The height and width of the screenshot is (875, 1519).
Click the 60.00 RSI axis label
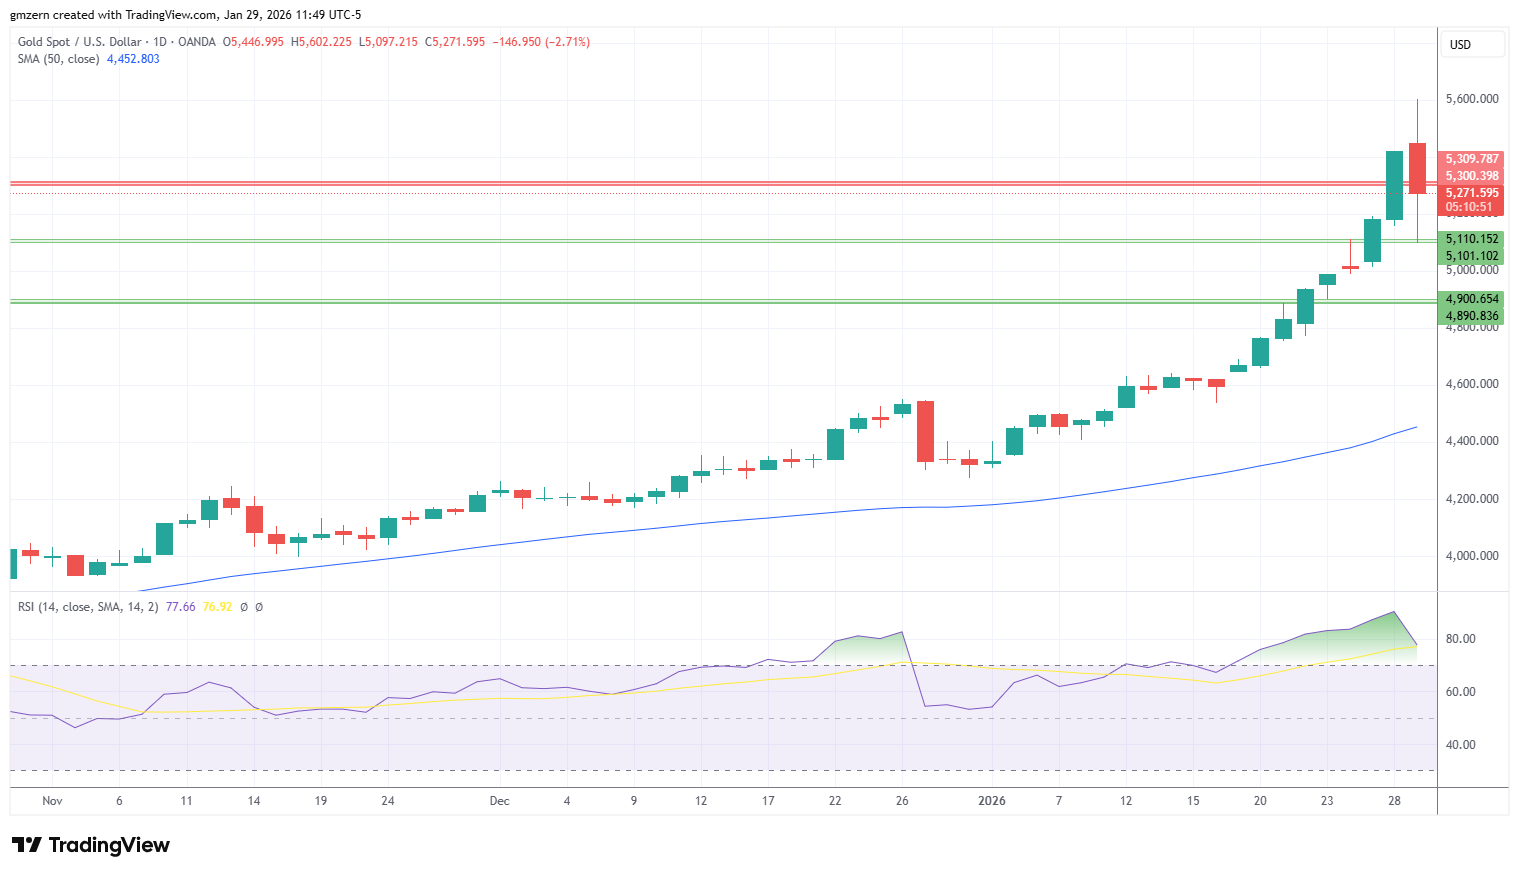point(1461,692)
